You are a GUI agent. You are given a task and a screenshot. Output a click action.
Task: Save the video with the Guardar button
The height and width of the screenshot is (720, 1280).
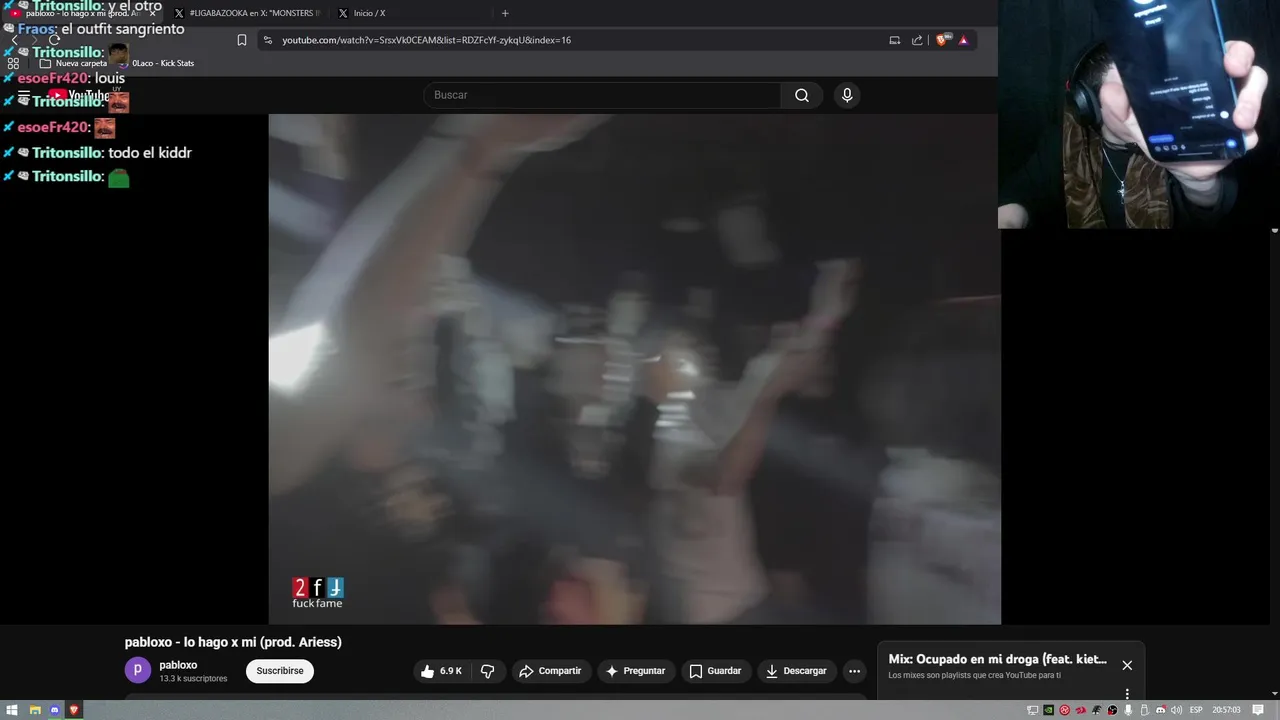point(715,671)
